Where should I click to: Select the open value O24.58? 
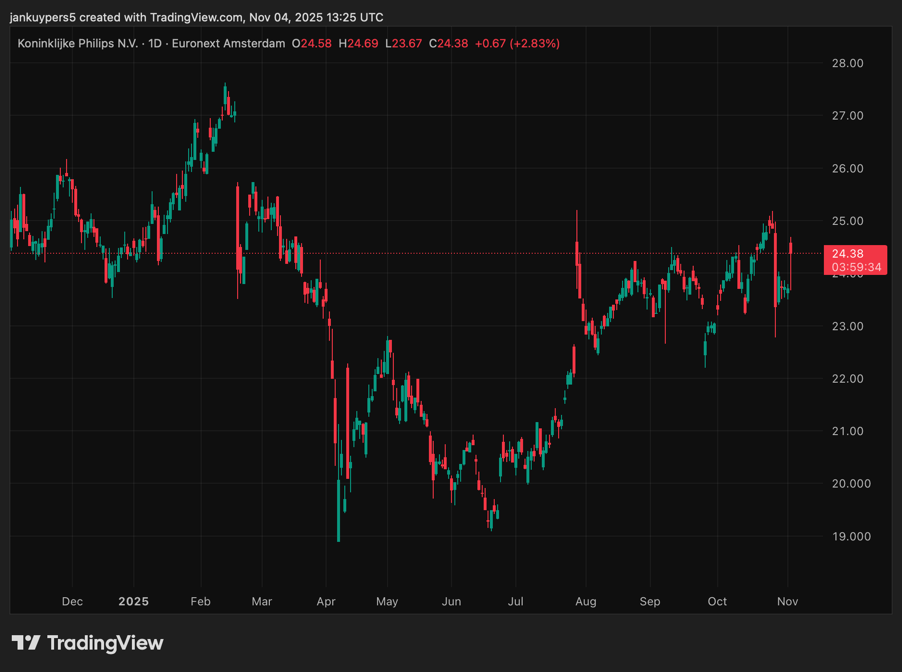coord(311,43)
